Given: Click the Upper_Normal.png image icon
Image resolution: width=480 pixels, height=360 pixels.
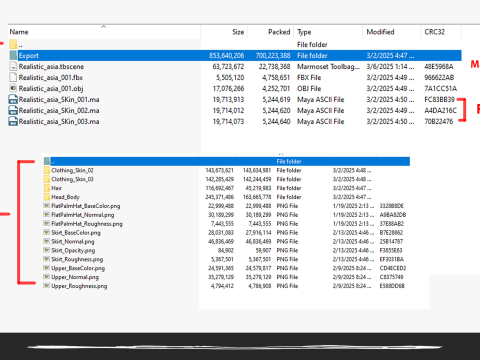Looking at the screenshot, I should coord(47,277).
